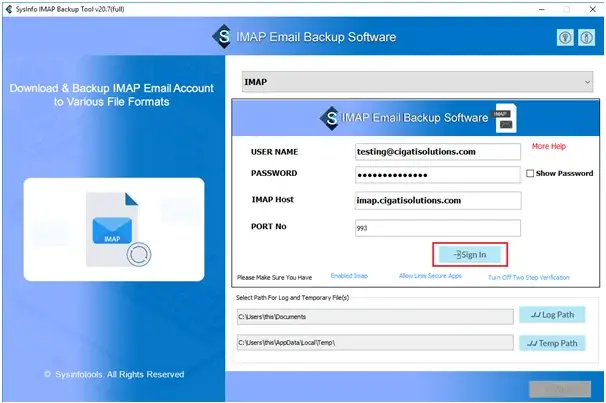Screen dimensions: 606x403
Task: Click 'Select Path For Log and Temporary File(s)' label
Action: (x=293, y=298)
